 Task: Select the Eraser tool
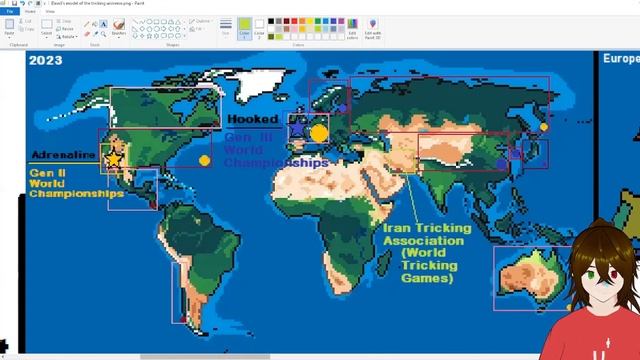[87, 34]
